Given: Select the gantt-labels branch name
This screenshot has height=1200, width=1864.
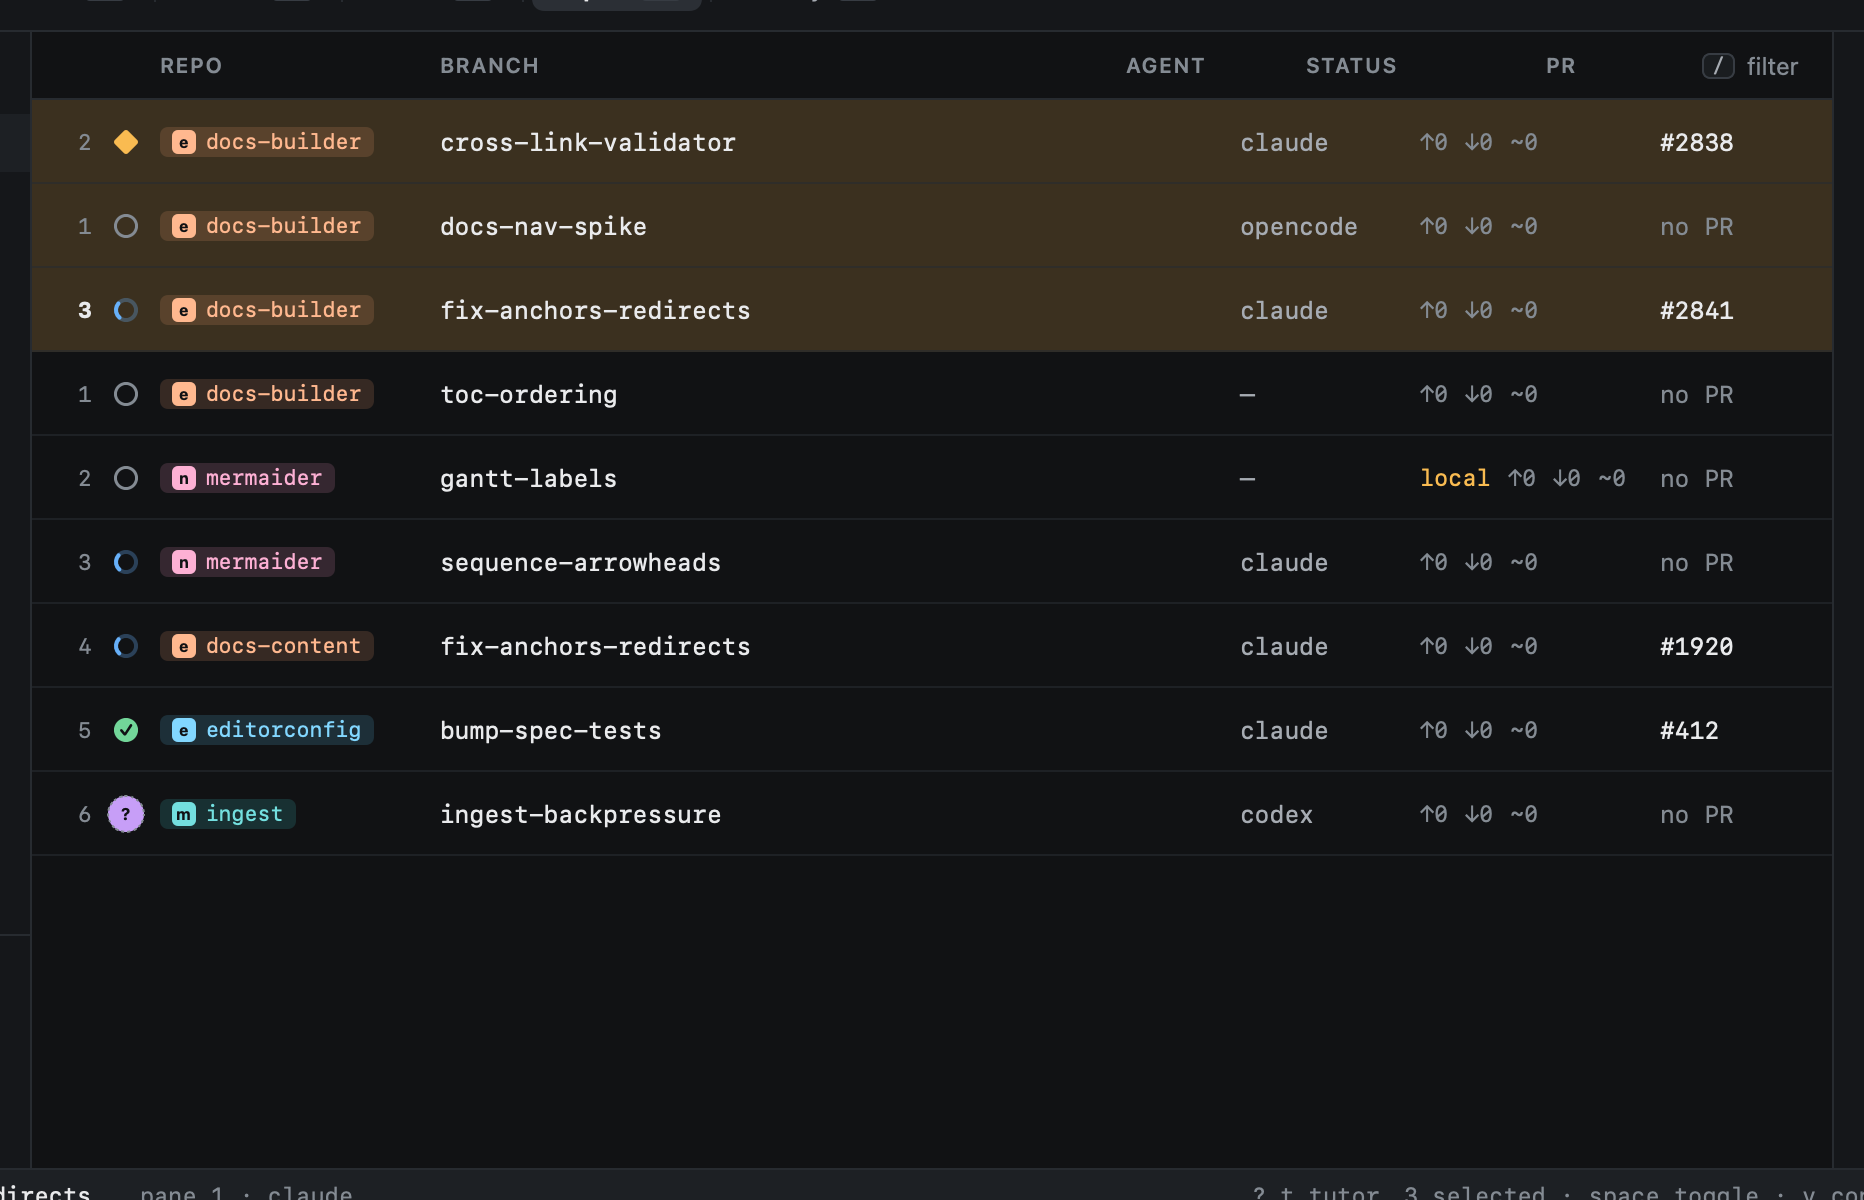Looking at the screenshot, I should tap(529, 478).
